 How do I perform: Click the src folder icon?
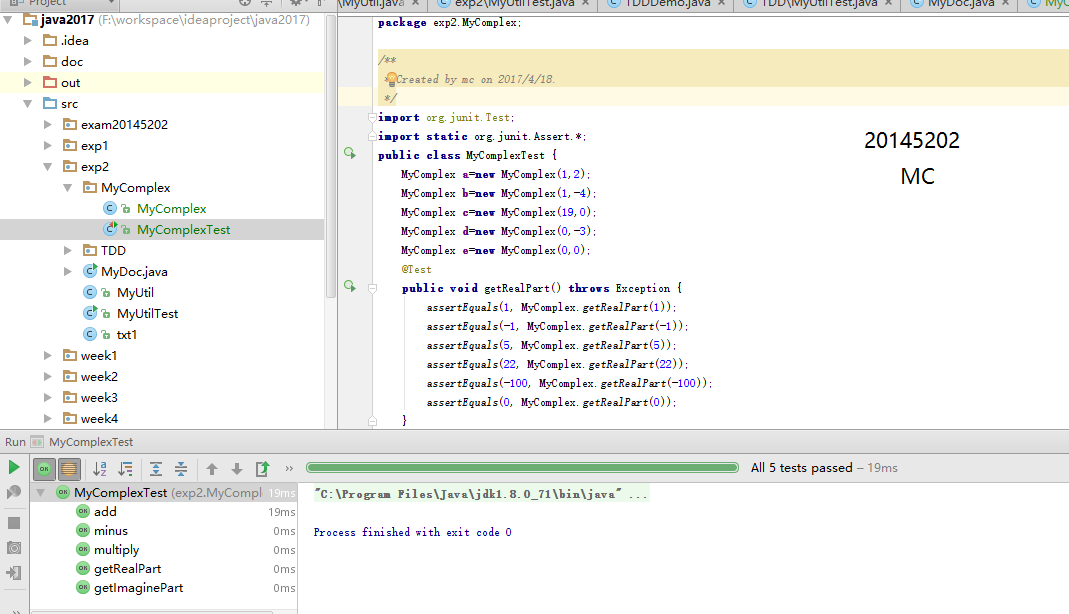click(50, 104)
